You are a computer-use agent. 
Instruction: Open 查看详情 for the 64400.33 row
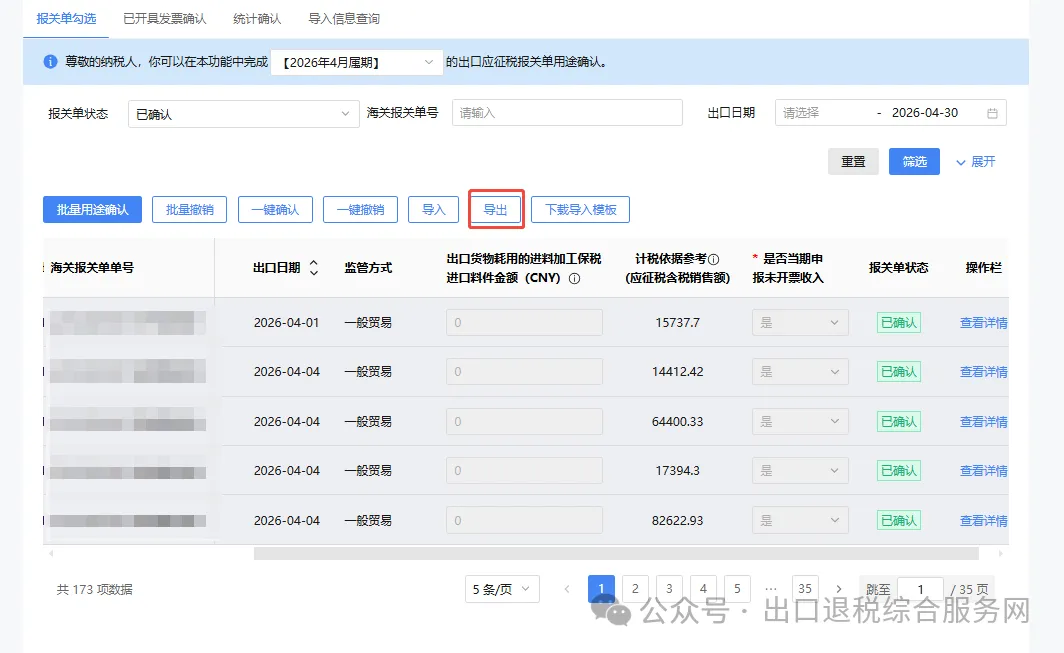pos(983,422)
